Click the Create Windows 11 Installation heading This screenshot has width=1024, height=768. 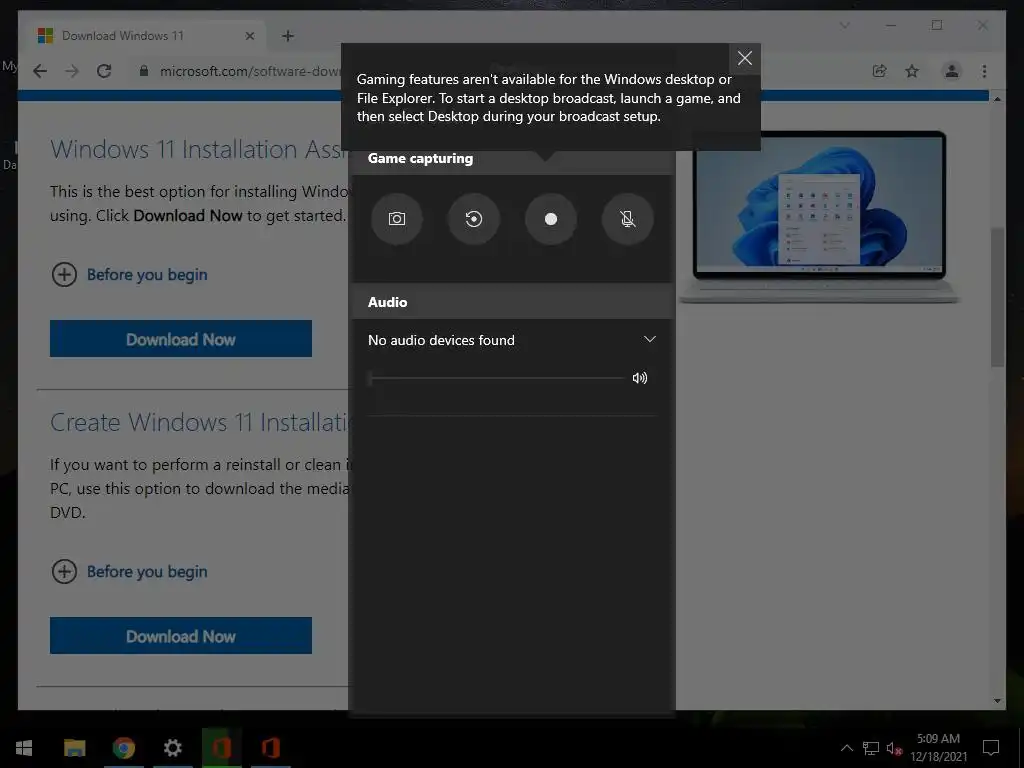click(x=200, y=423)
